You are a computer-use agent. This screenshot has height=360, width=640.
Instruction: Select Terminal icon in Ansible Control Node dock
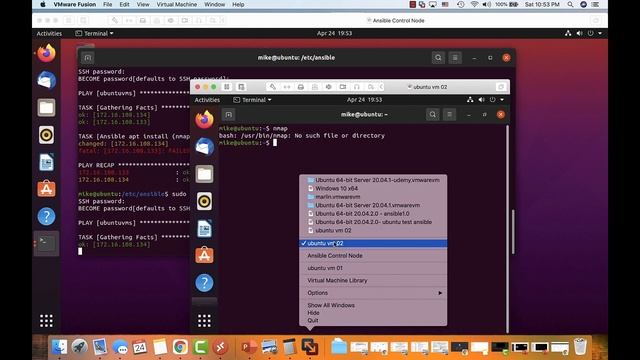point(47,243)
